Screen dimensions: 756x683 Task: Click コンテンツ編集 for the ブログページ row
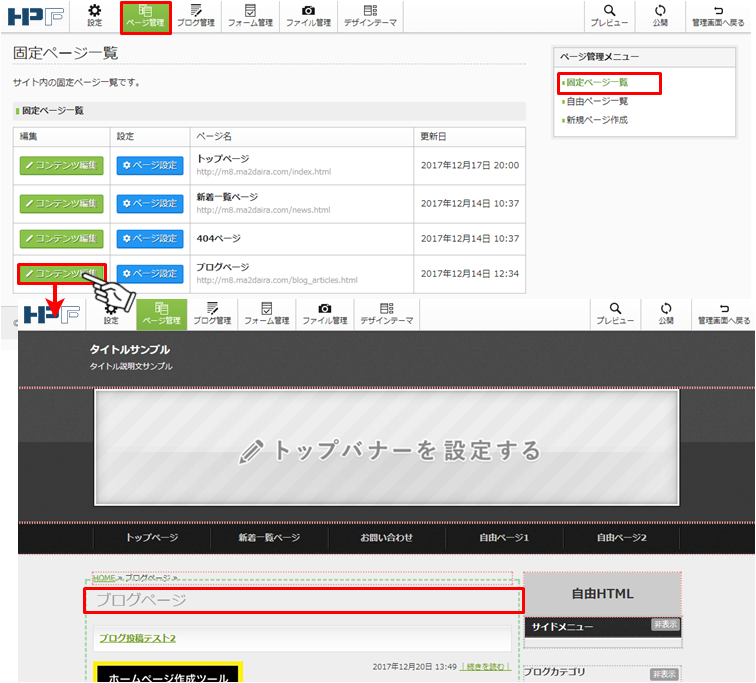[61, 273]
